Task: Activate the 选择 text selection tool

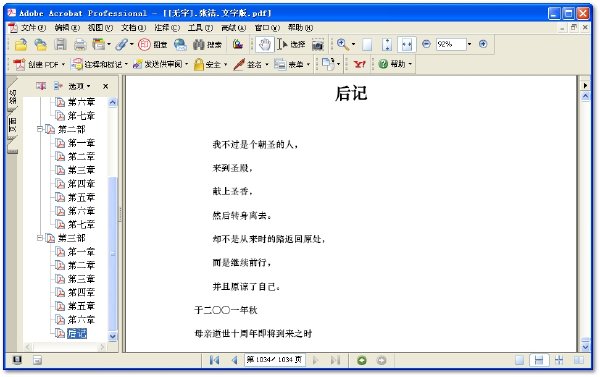Action: click(291, 44)
